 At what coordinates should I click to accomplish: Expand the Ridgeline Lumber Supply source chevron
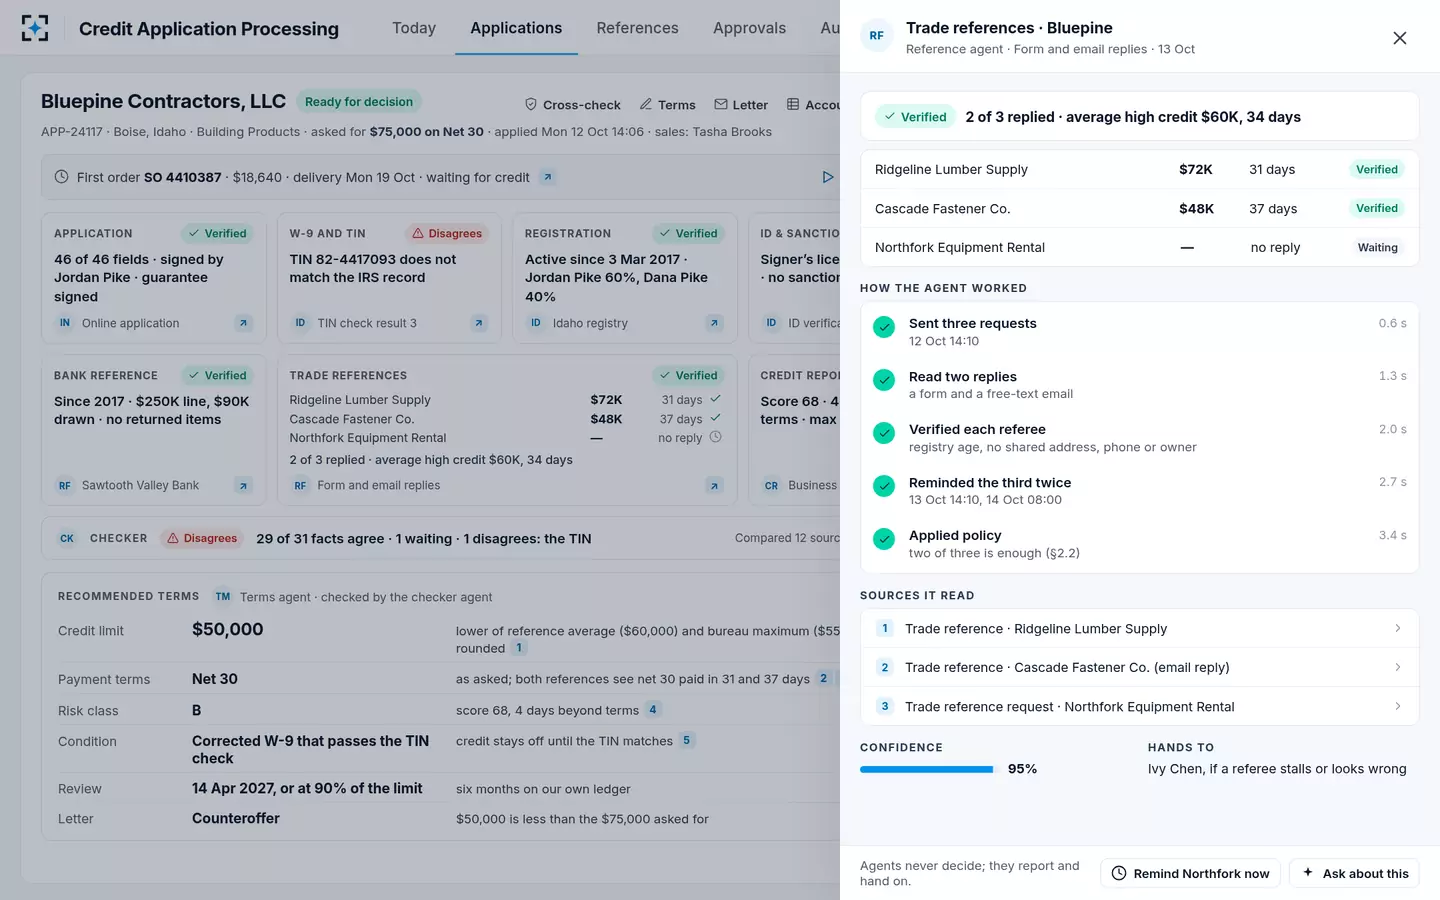point(1397,628)
